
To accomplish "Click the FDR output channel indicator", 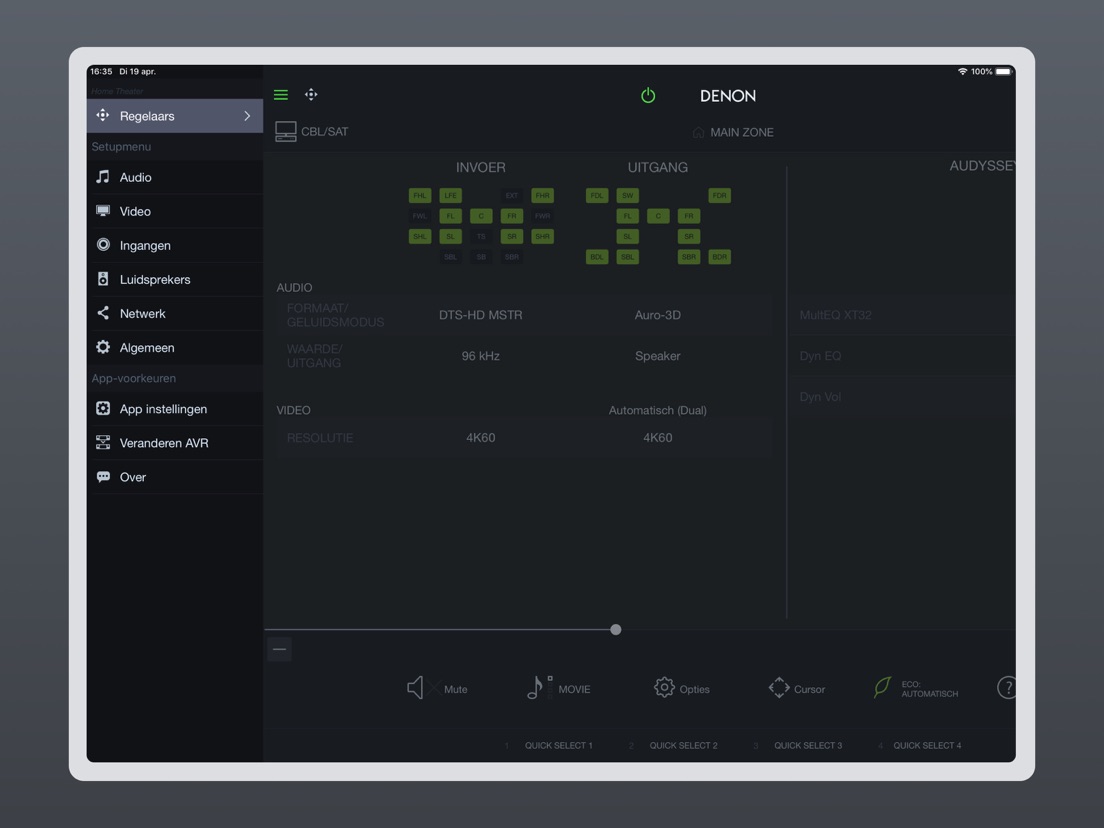I will (x=719, y=195).
